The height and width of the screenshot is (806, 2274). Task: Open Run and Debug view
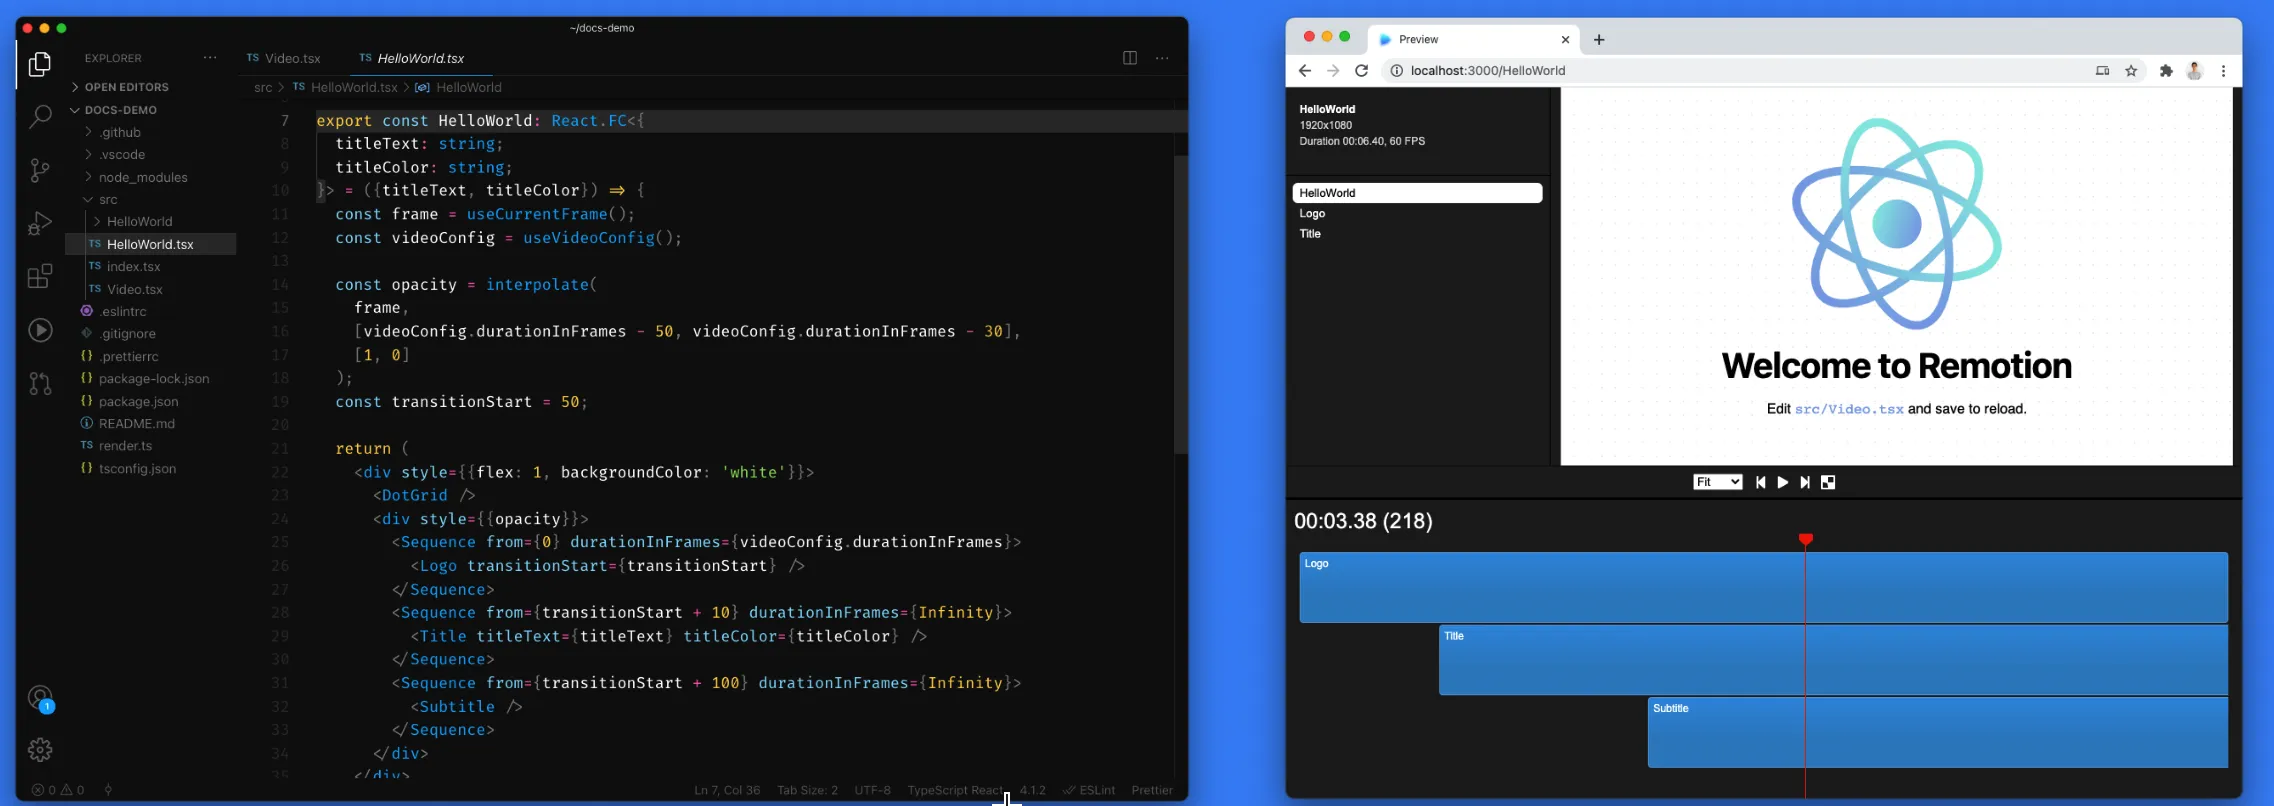40,223
